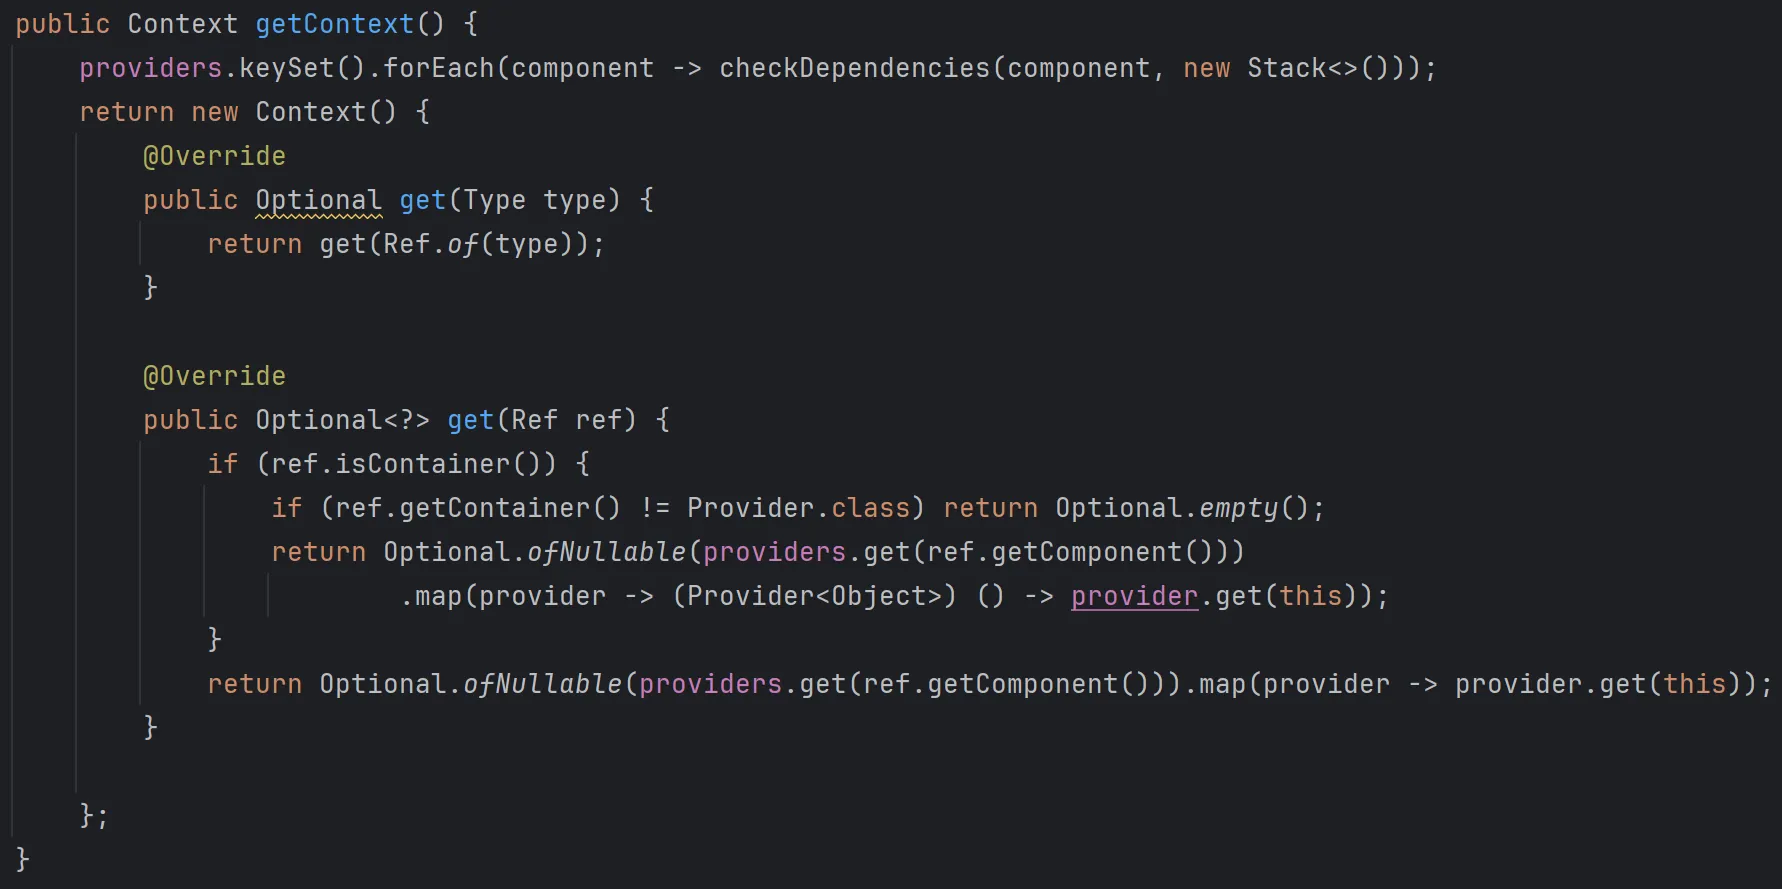This screenshot has height=889, width=1782.
Task: Click the Optional<?> return type
Action: (342, 420)
